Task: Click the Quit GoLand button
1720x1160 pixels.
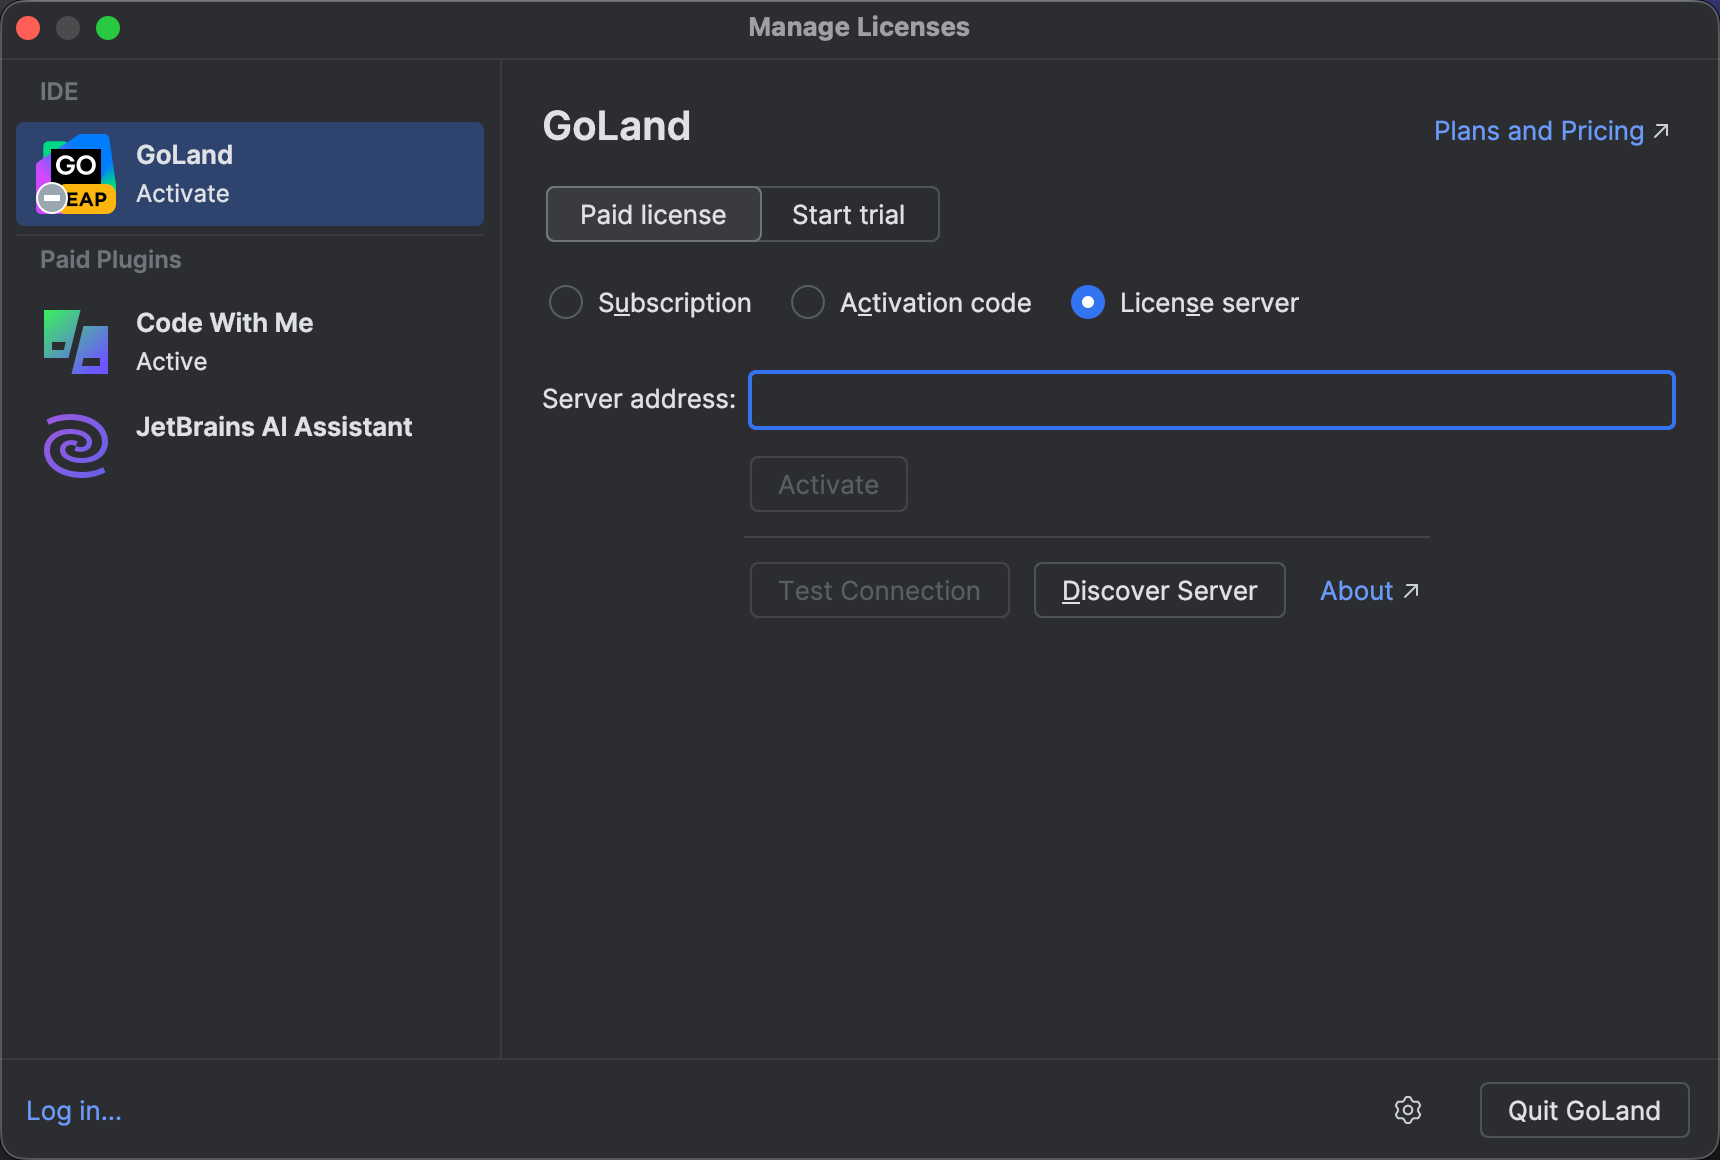Action: coord(1583,1110)
